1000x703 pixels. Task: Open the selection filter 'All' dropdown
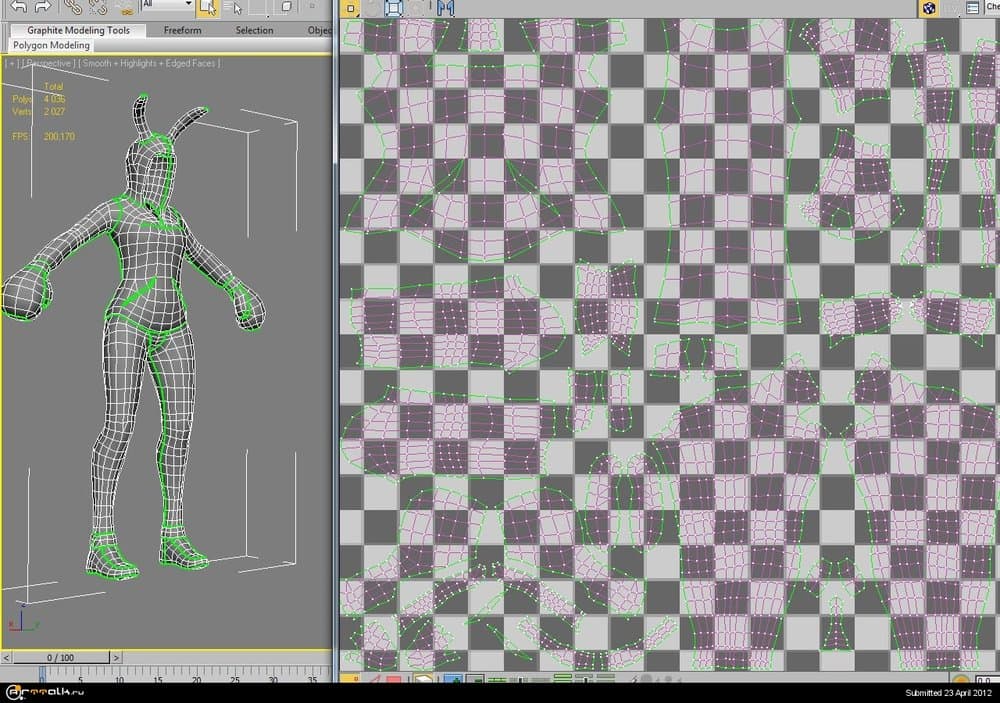pos(165,5)
